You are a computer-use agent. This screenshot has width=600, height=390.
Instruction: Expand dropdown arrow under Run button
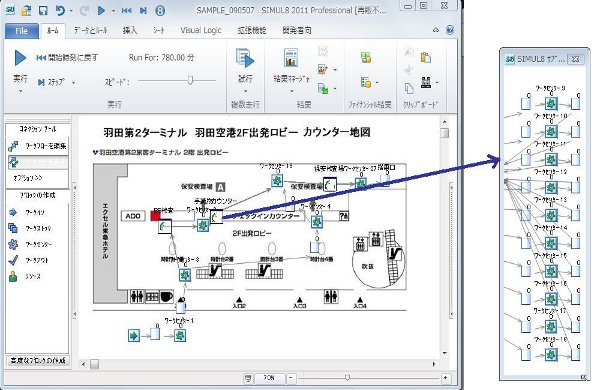20,91
